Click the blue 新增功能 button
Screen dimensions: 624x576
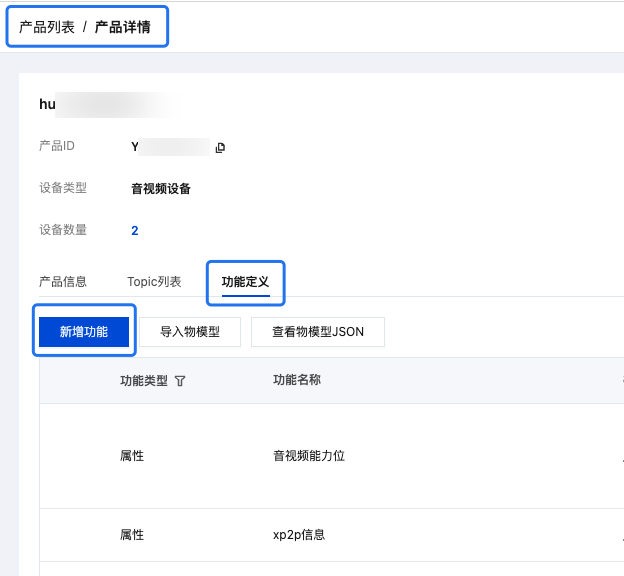pos(84,332)
